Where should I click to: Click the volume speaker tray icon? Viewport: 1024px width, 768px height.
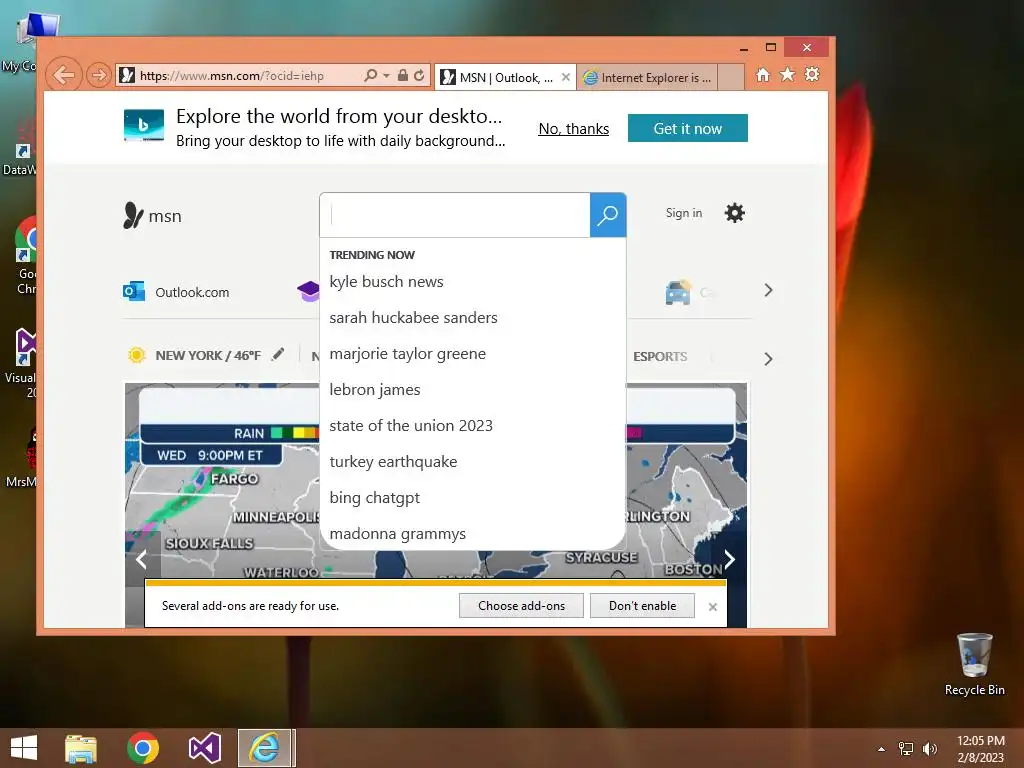point(930,749)
